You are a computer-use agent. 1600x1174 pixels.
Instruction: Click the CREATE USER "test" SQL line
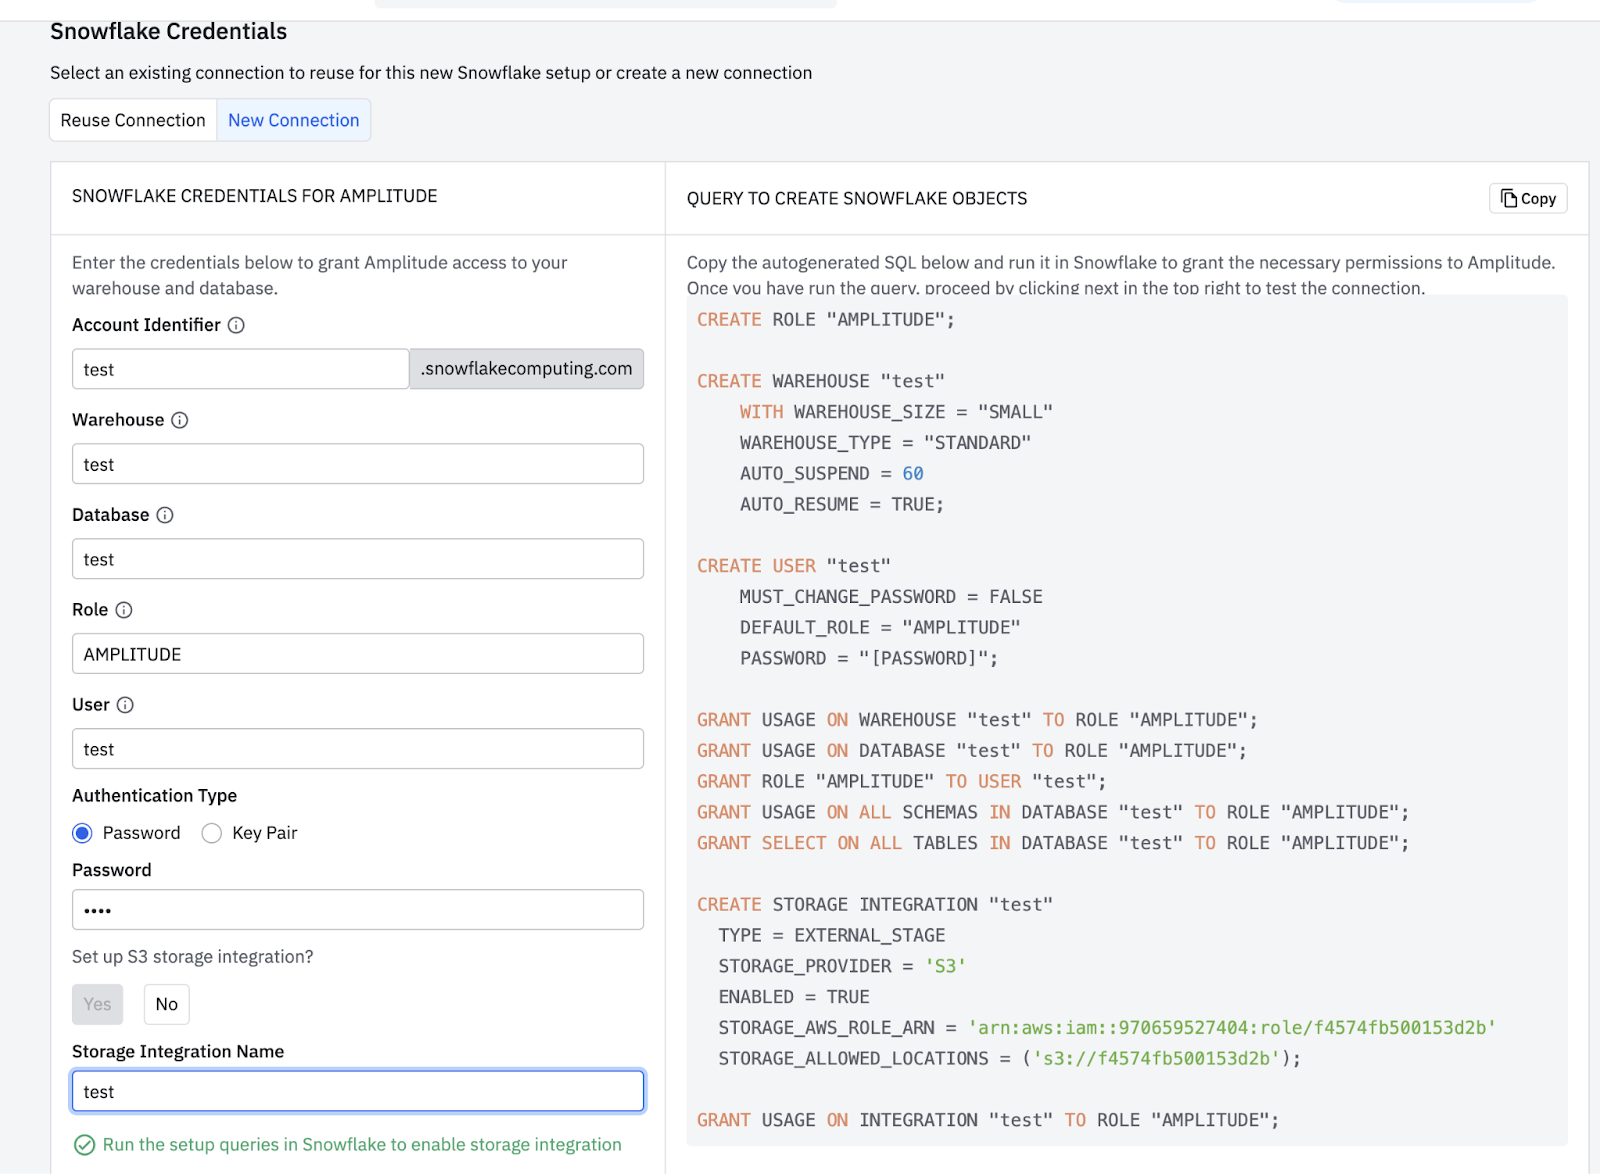point(794,566)
